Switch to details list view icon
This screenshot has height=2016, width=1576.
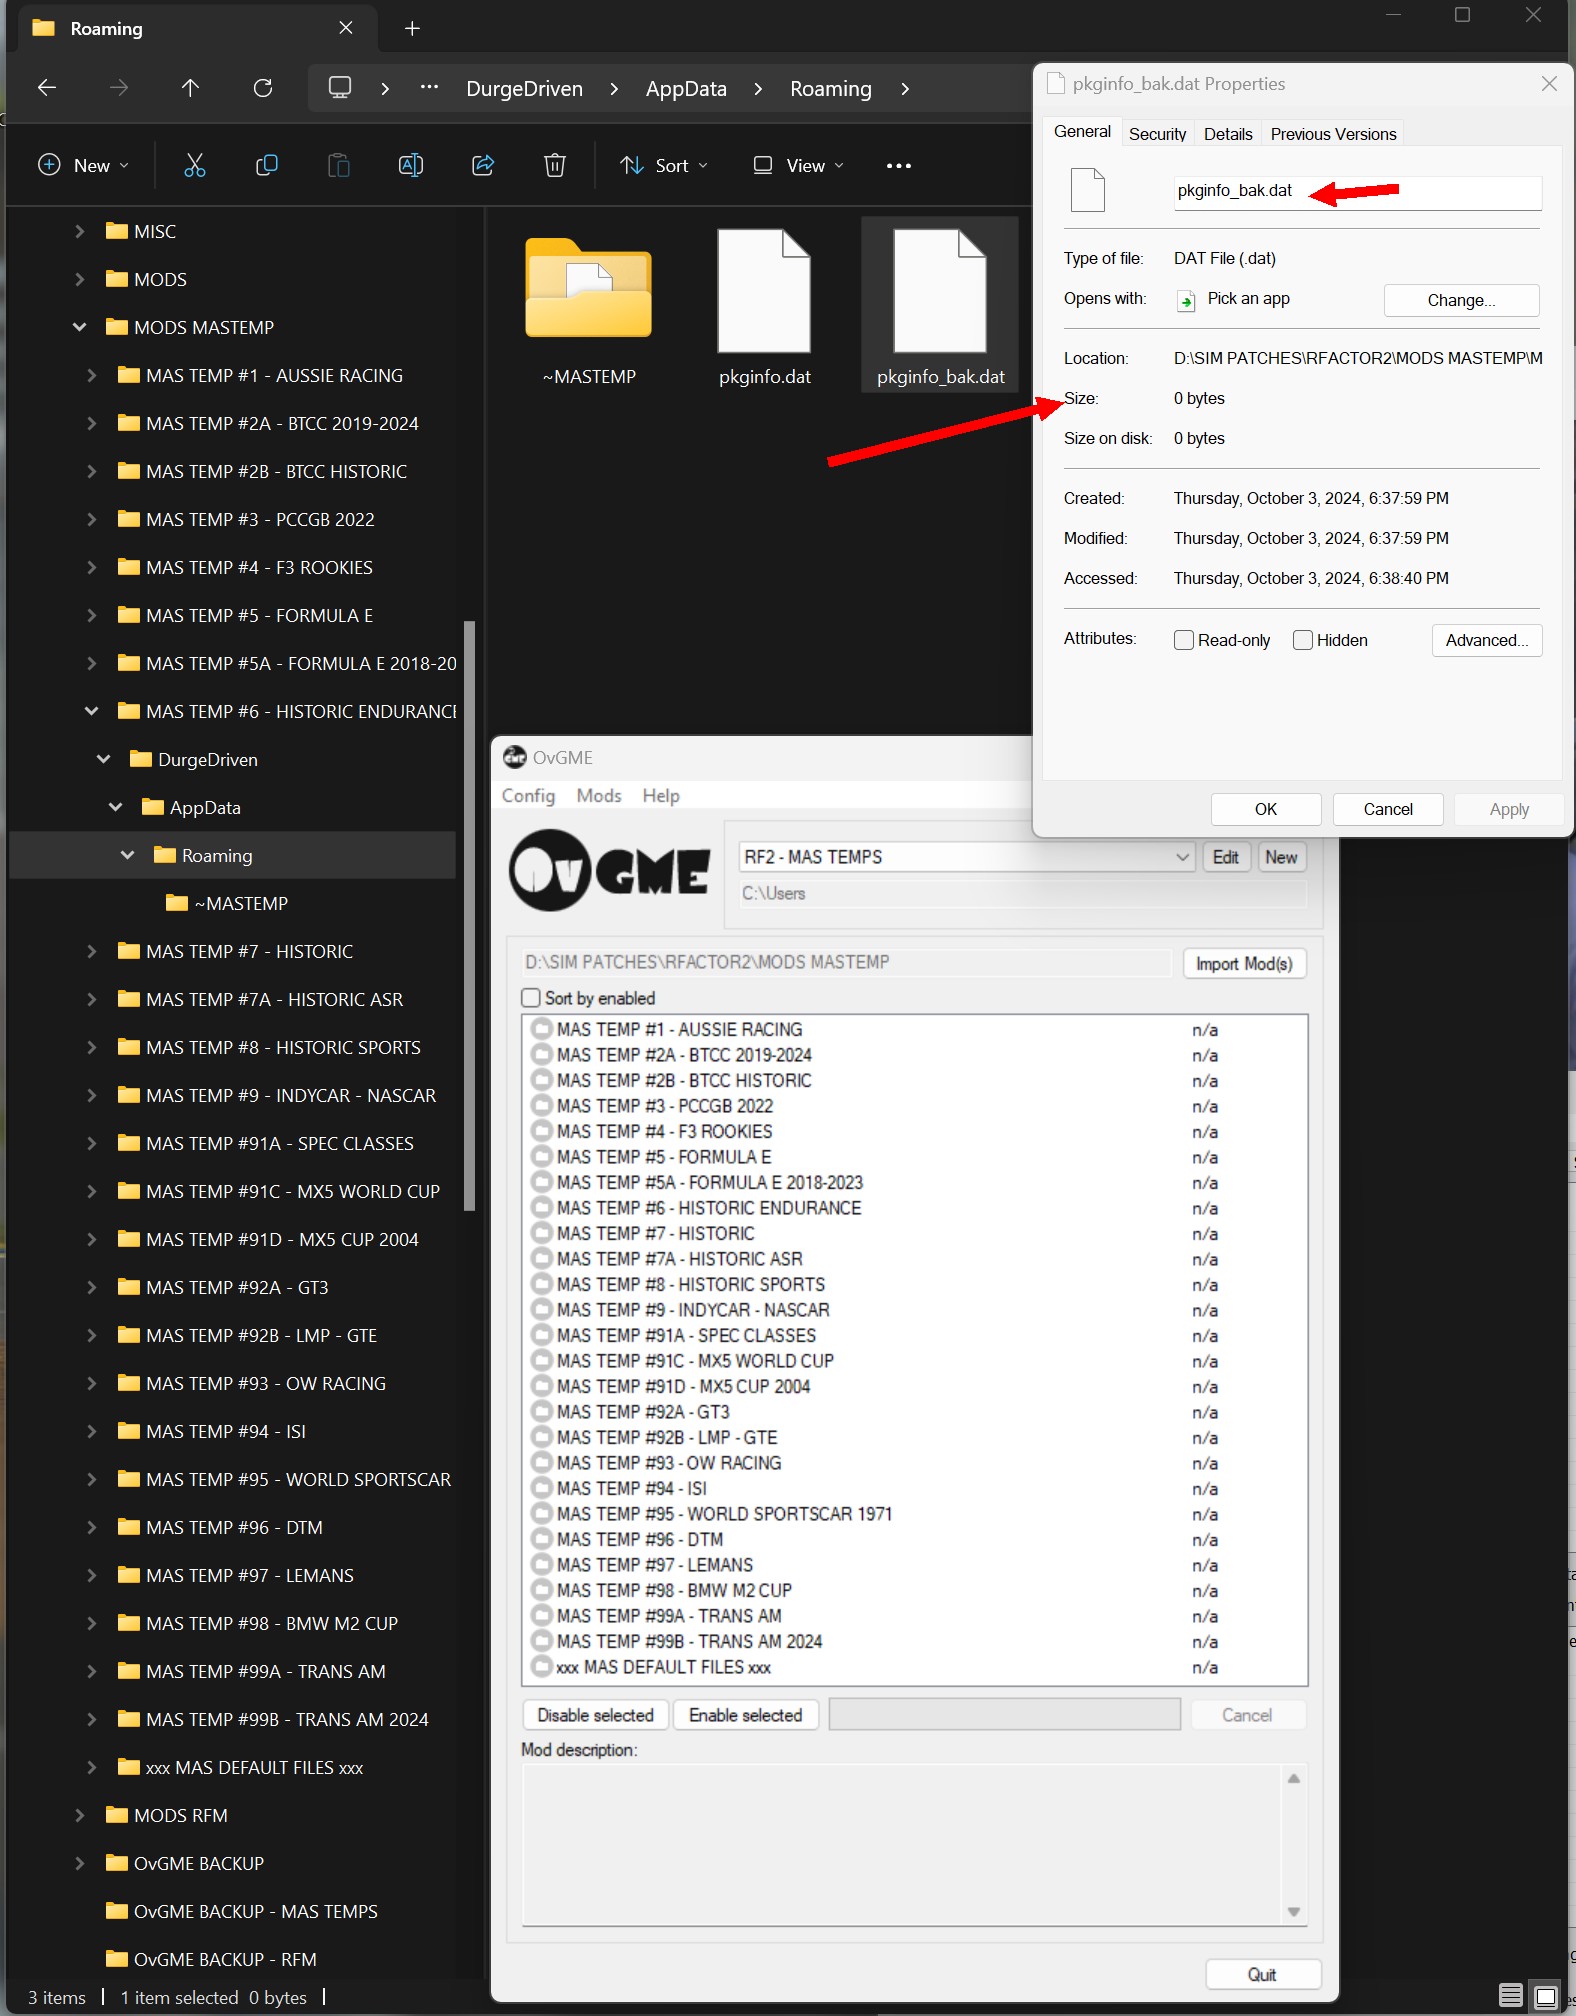click(1511, 1996)
